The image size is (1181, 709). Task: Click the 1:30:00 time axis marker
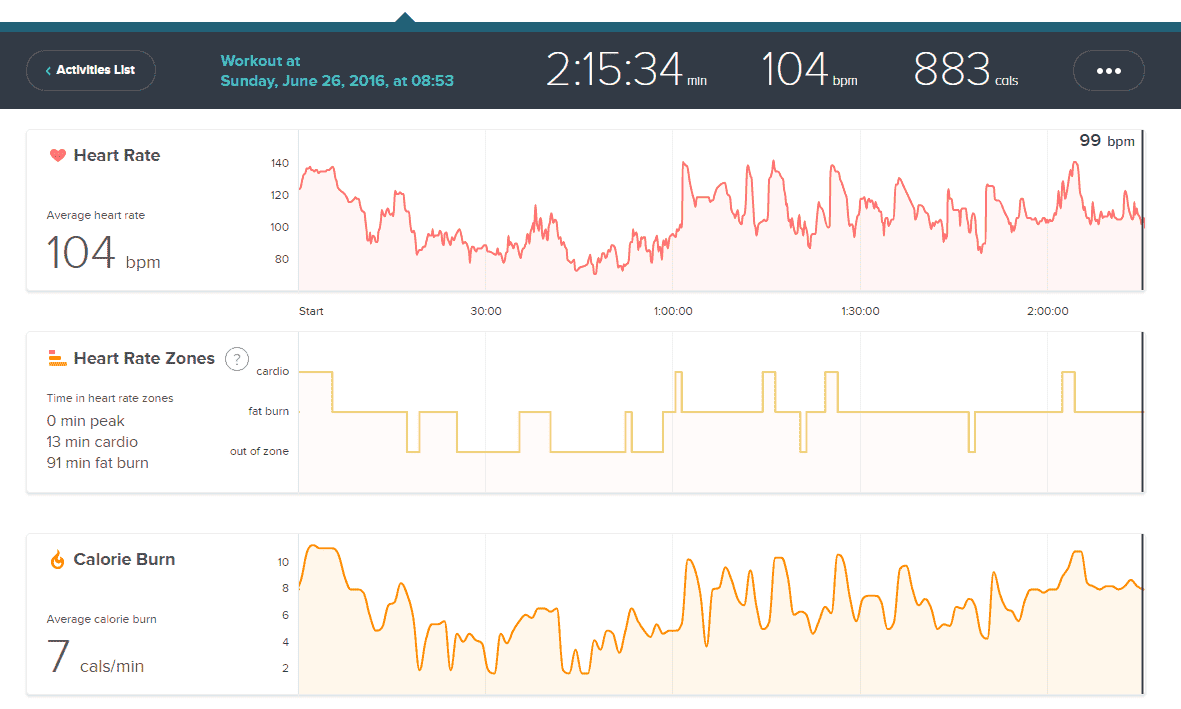tap(860, 311)
